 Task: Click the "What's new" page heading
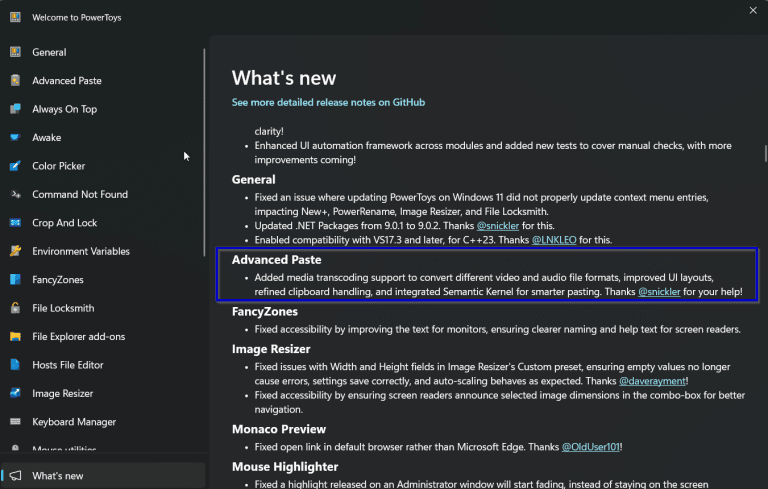point(284,78)
